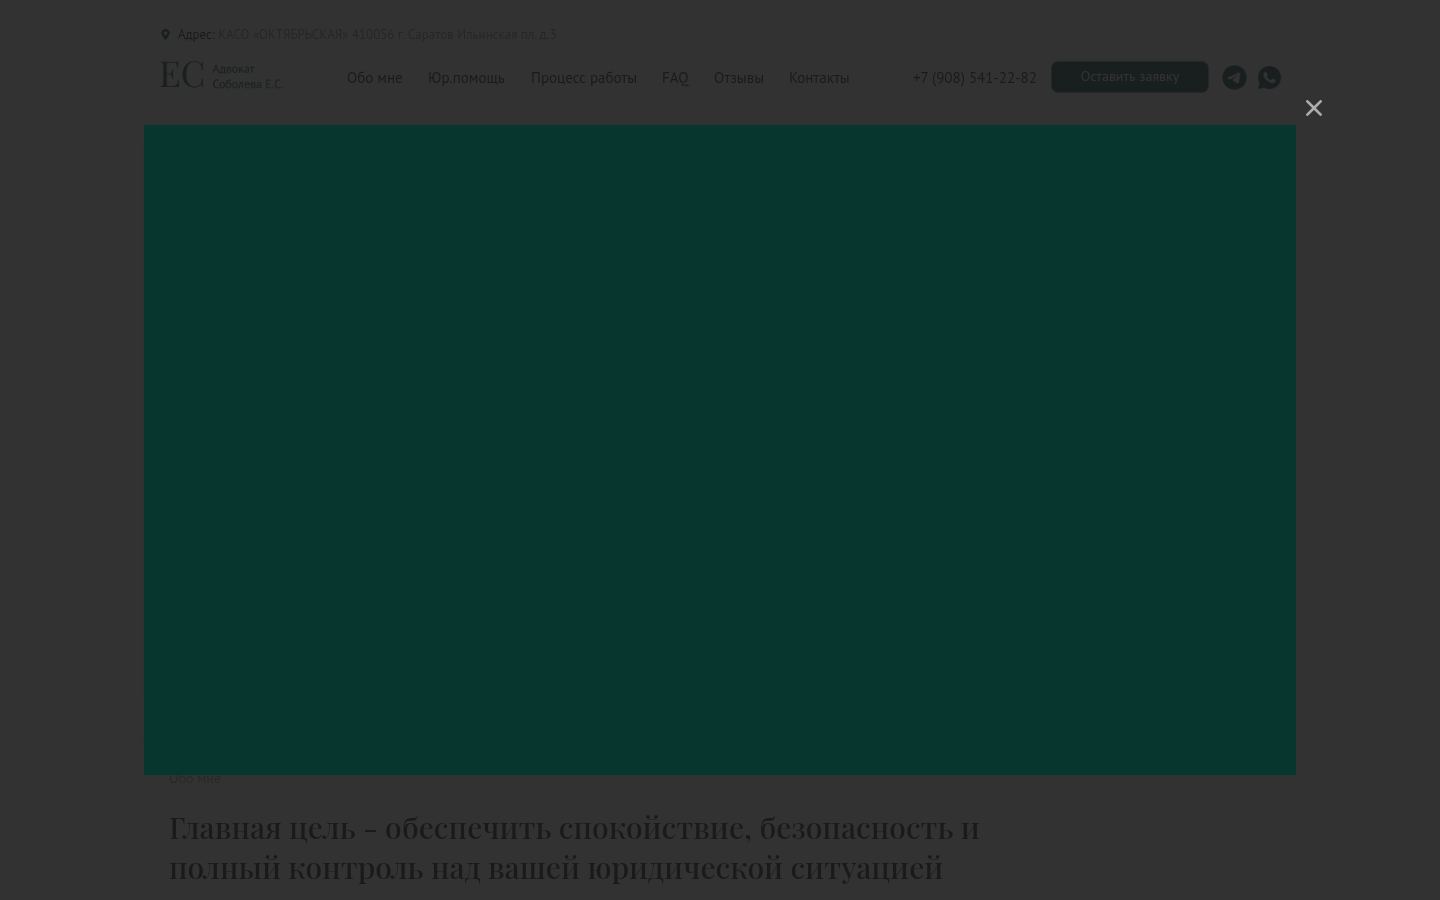Navigate to FAQ in the header
The width and height of the screenshot is (1440, 900).
click(675, 78)
